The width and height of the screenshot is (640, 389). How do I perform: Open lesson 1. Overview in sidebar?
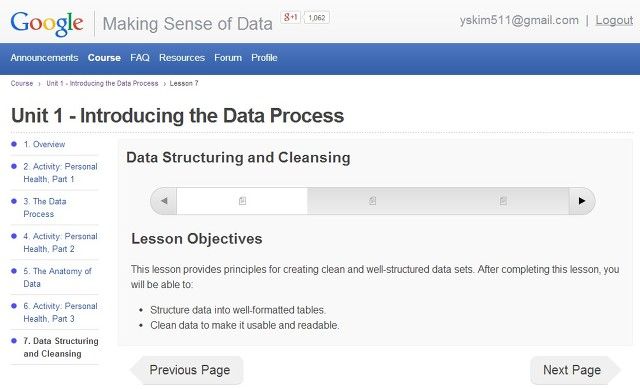(44, 144)
